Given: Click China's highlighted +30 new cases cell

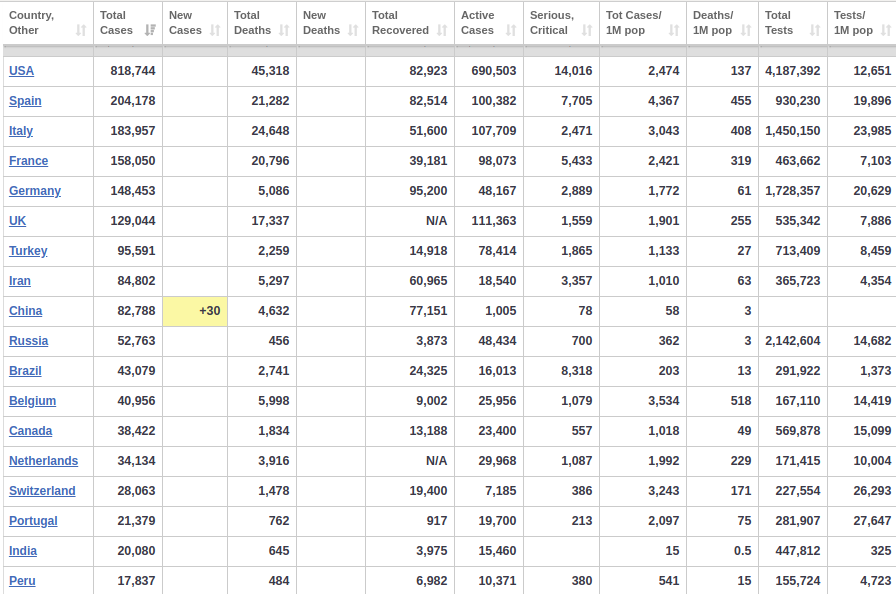Looking at the screenshot, I should pyautogui.click(x=195, y=311).
